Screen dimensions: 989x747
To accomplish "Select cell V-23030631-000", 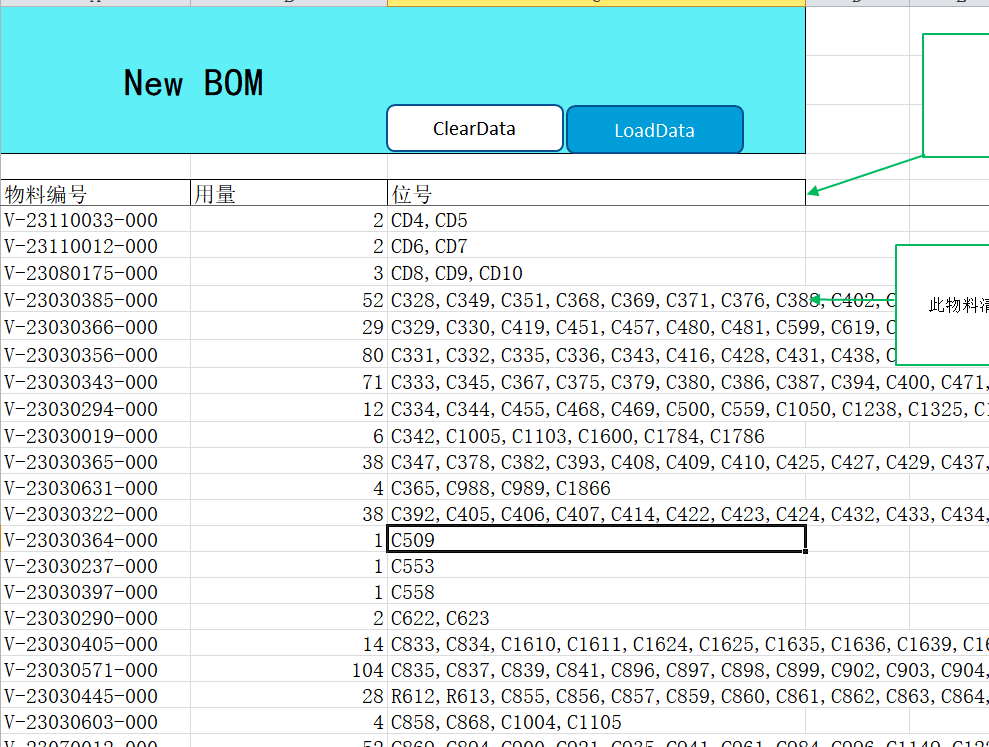I will point(95,488).
